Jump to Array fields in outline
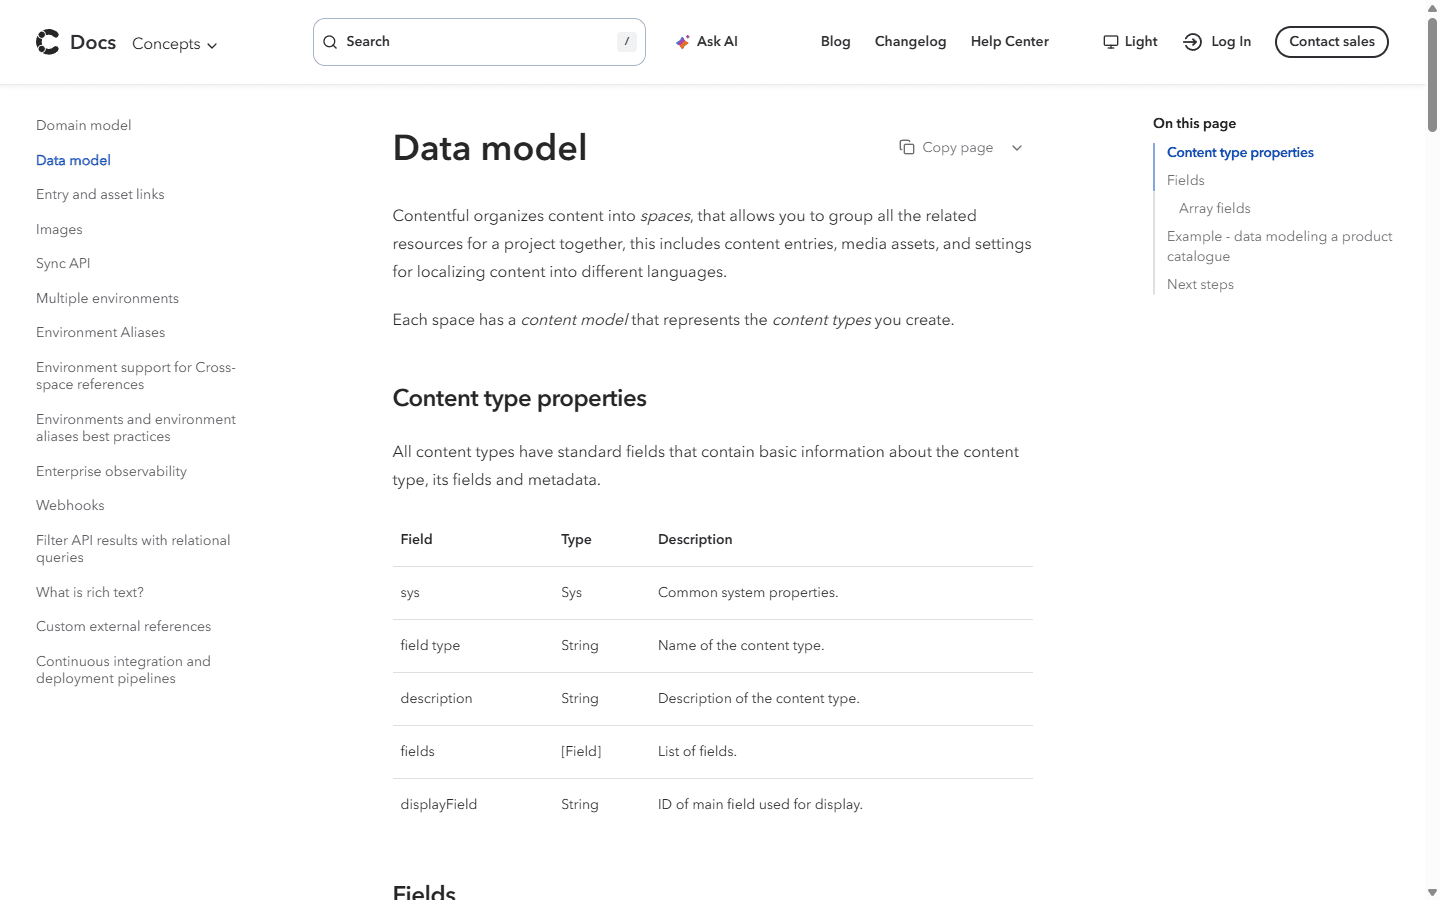 tap(1214, 208)
